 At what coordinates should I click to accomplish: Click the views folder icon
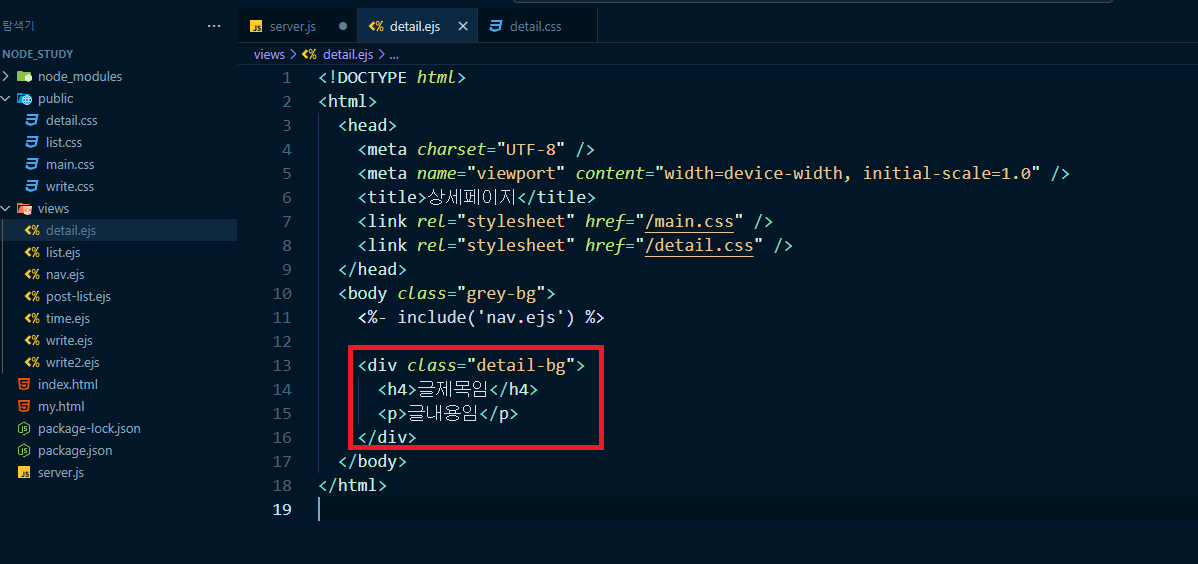[24, 209]
